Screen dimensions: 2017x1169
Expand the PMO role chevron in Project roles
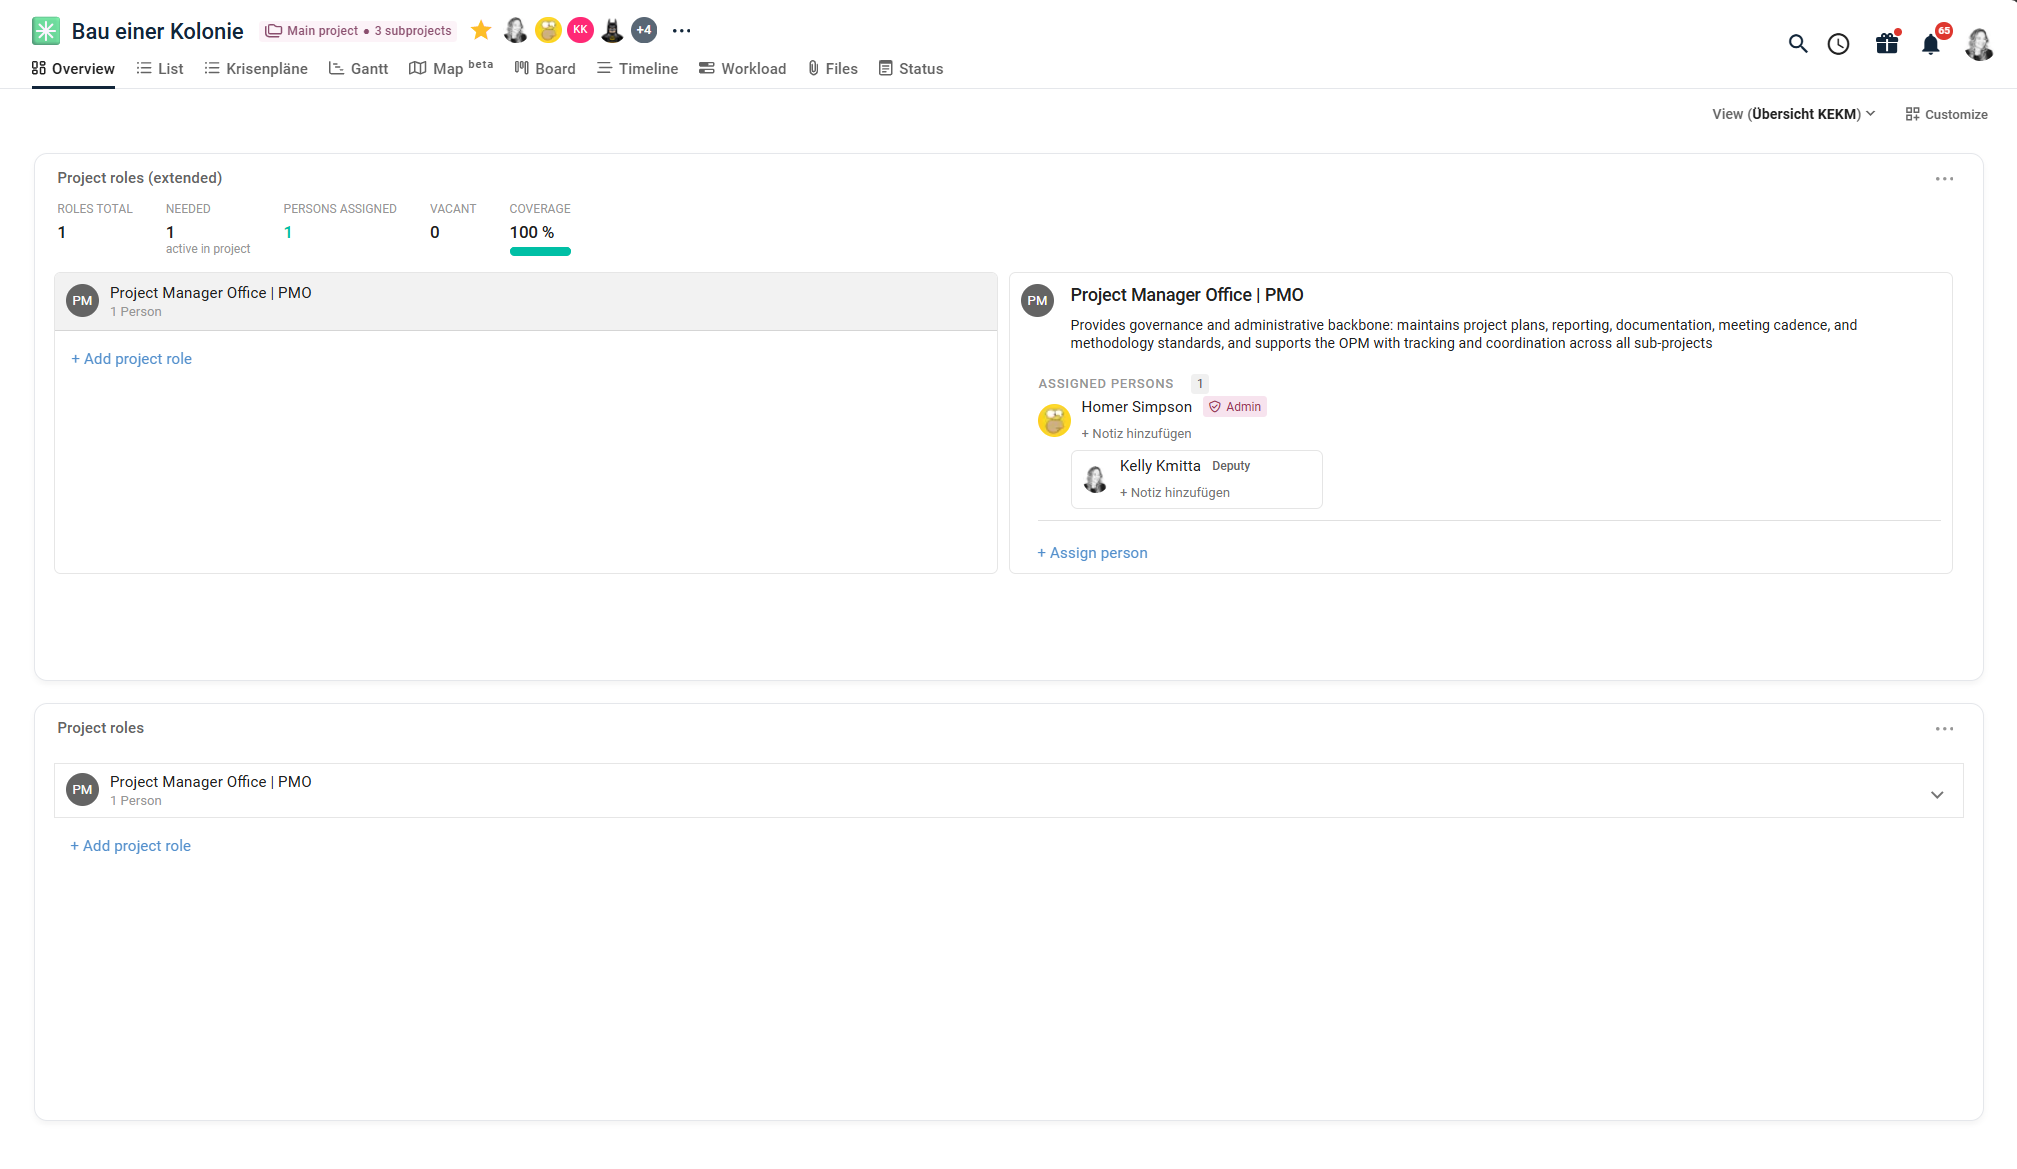[x=1937, y=795]
